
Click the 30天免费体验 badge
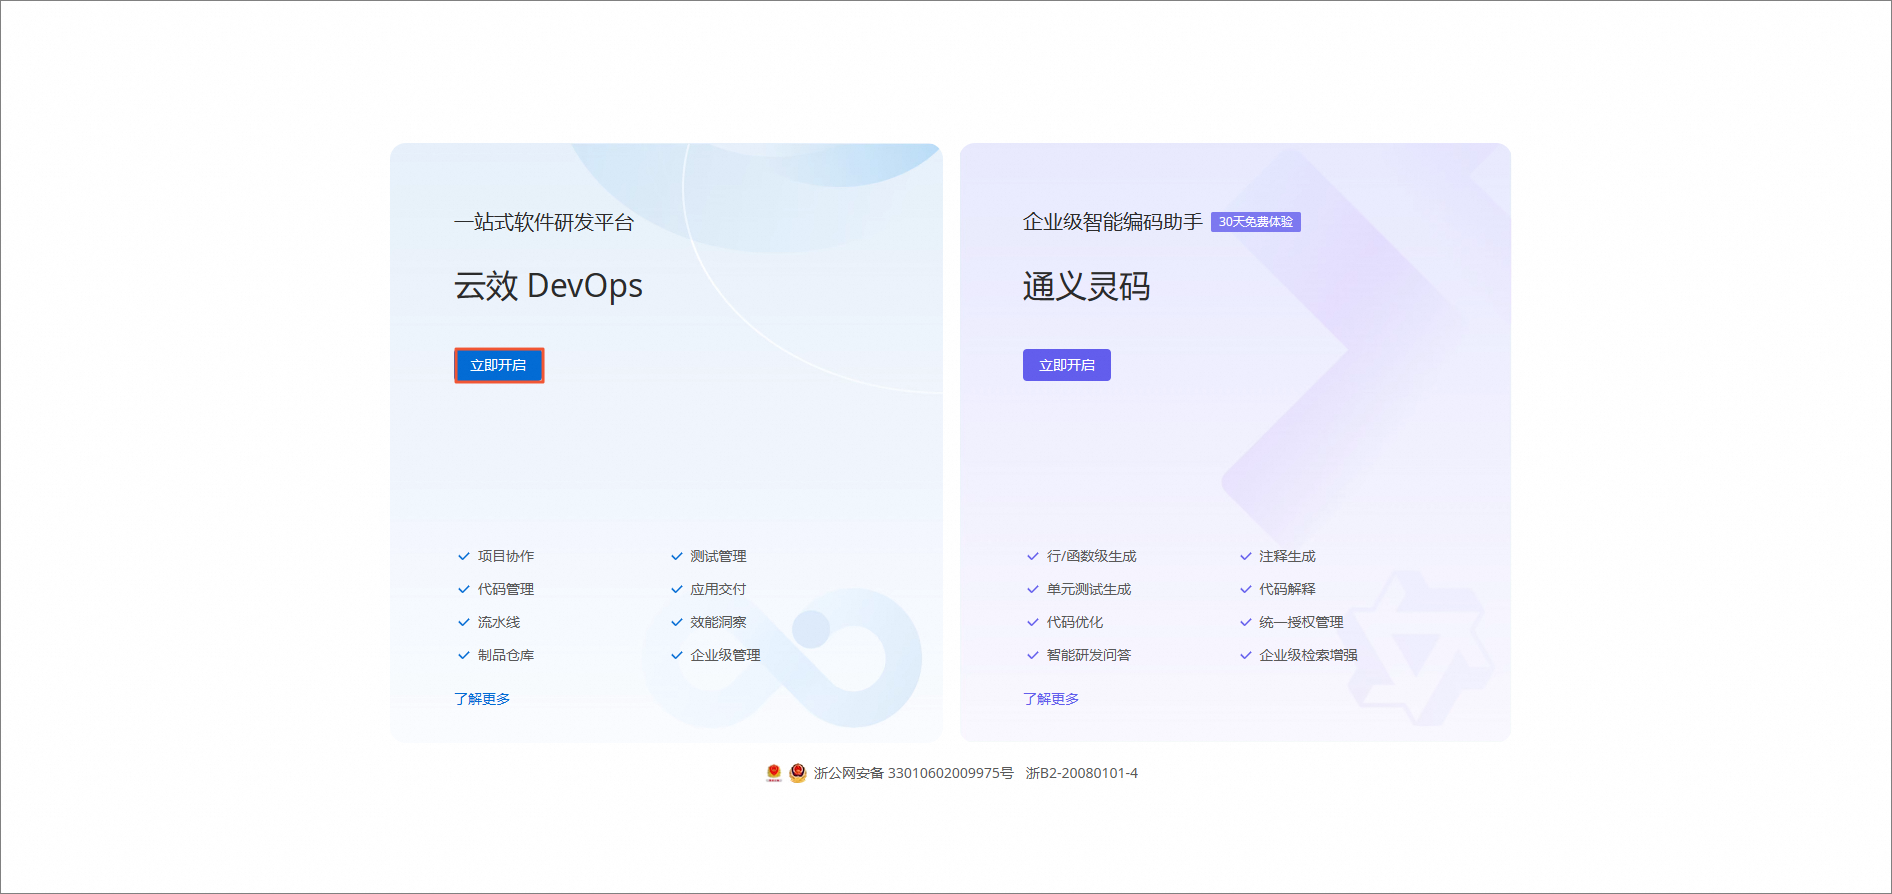coord(1256,222)
